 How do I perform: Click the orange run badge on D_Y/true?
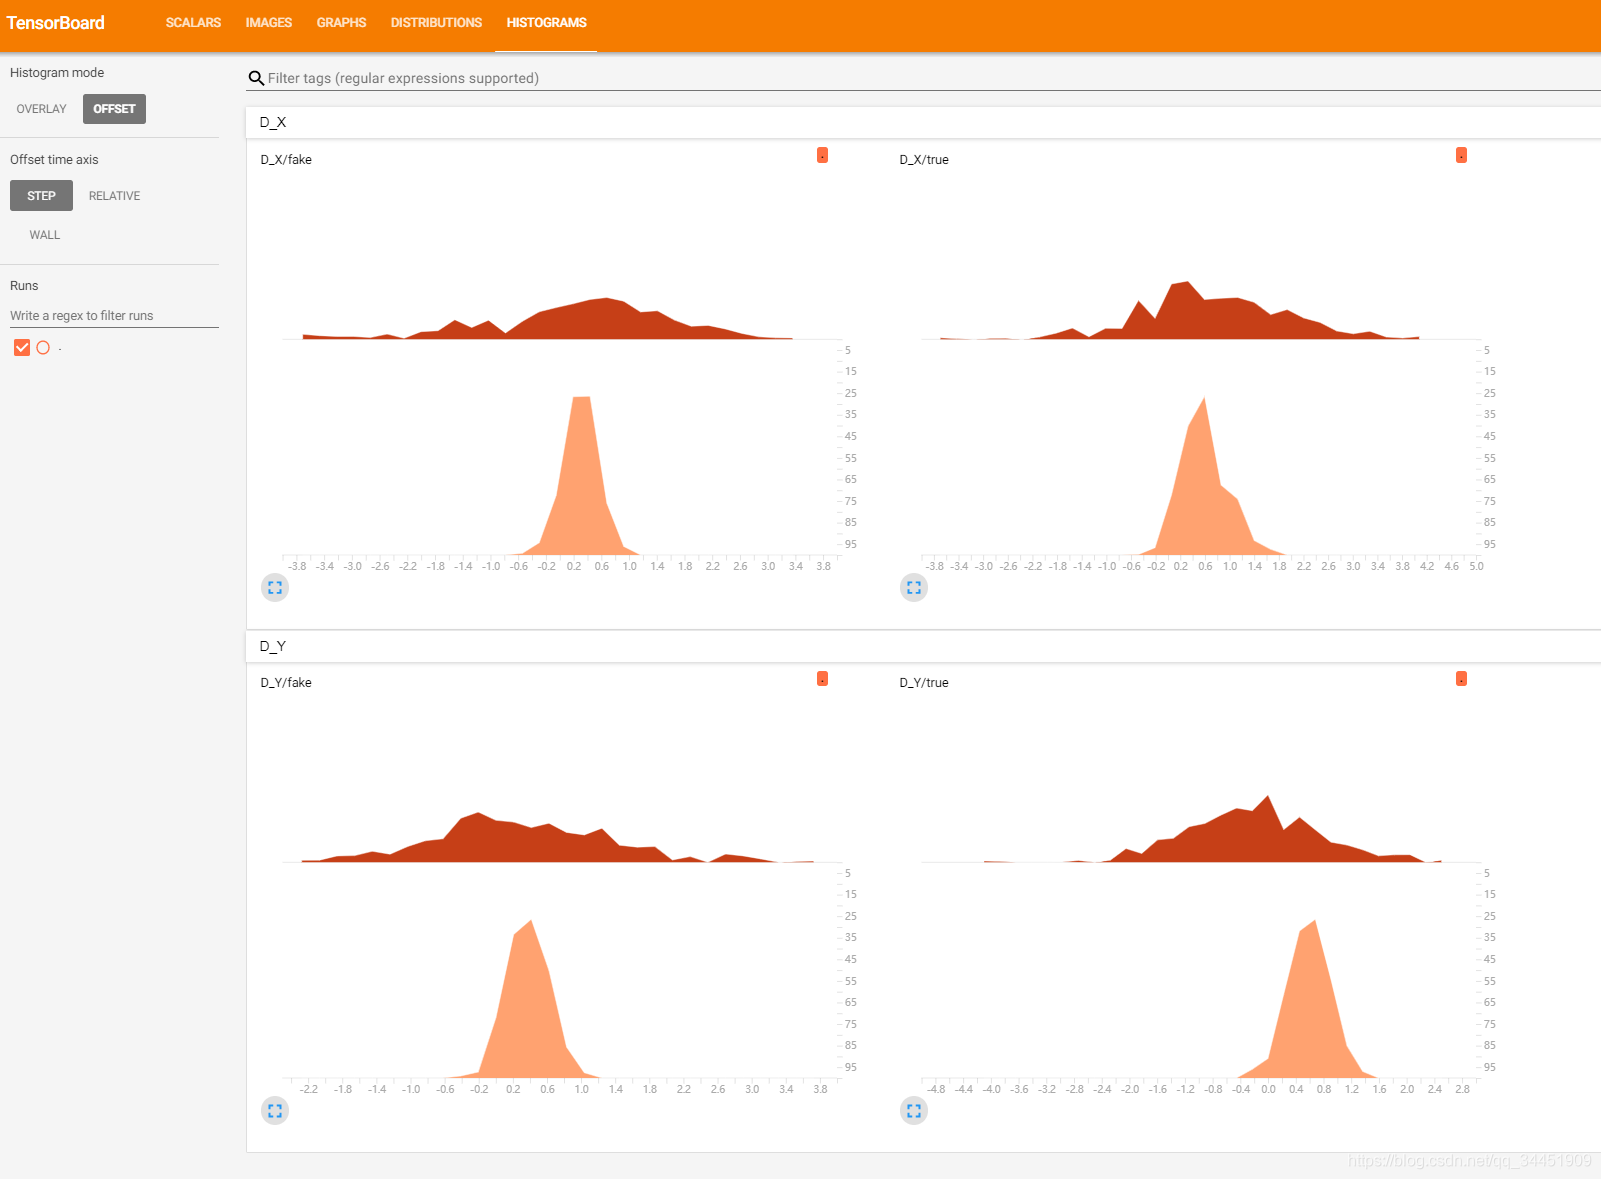pos(1461,679)
